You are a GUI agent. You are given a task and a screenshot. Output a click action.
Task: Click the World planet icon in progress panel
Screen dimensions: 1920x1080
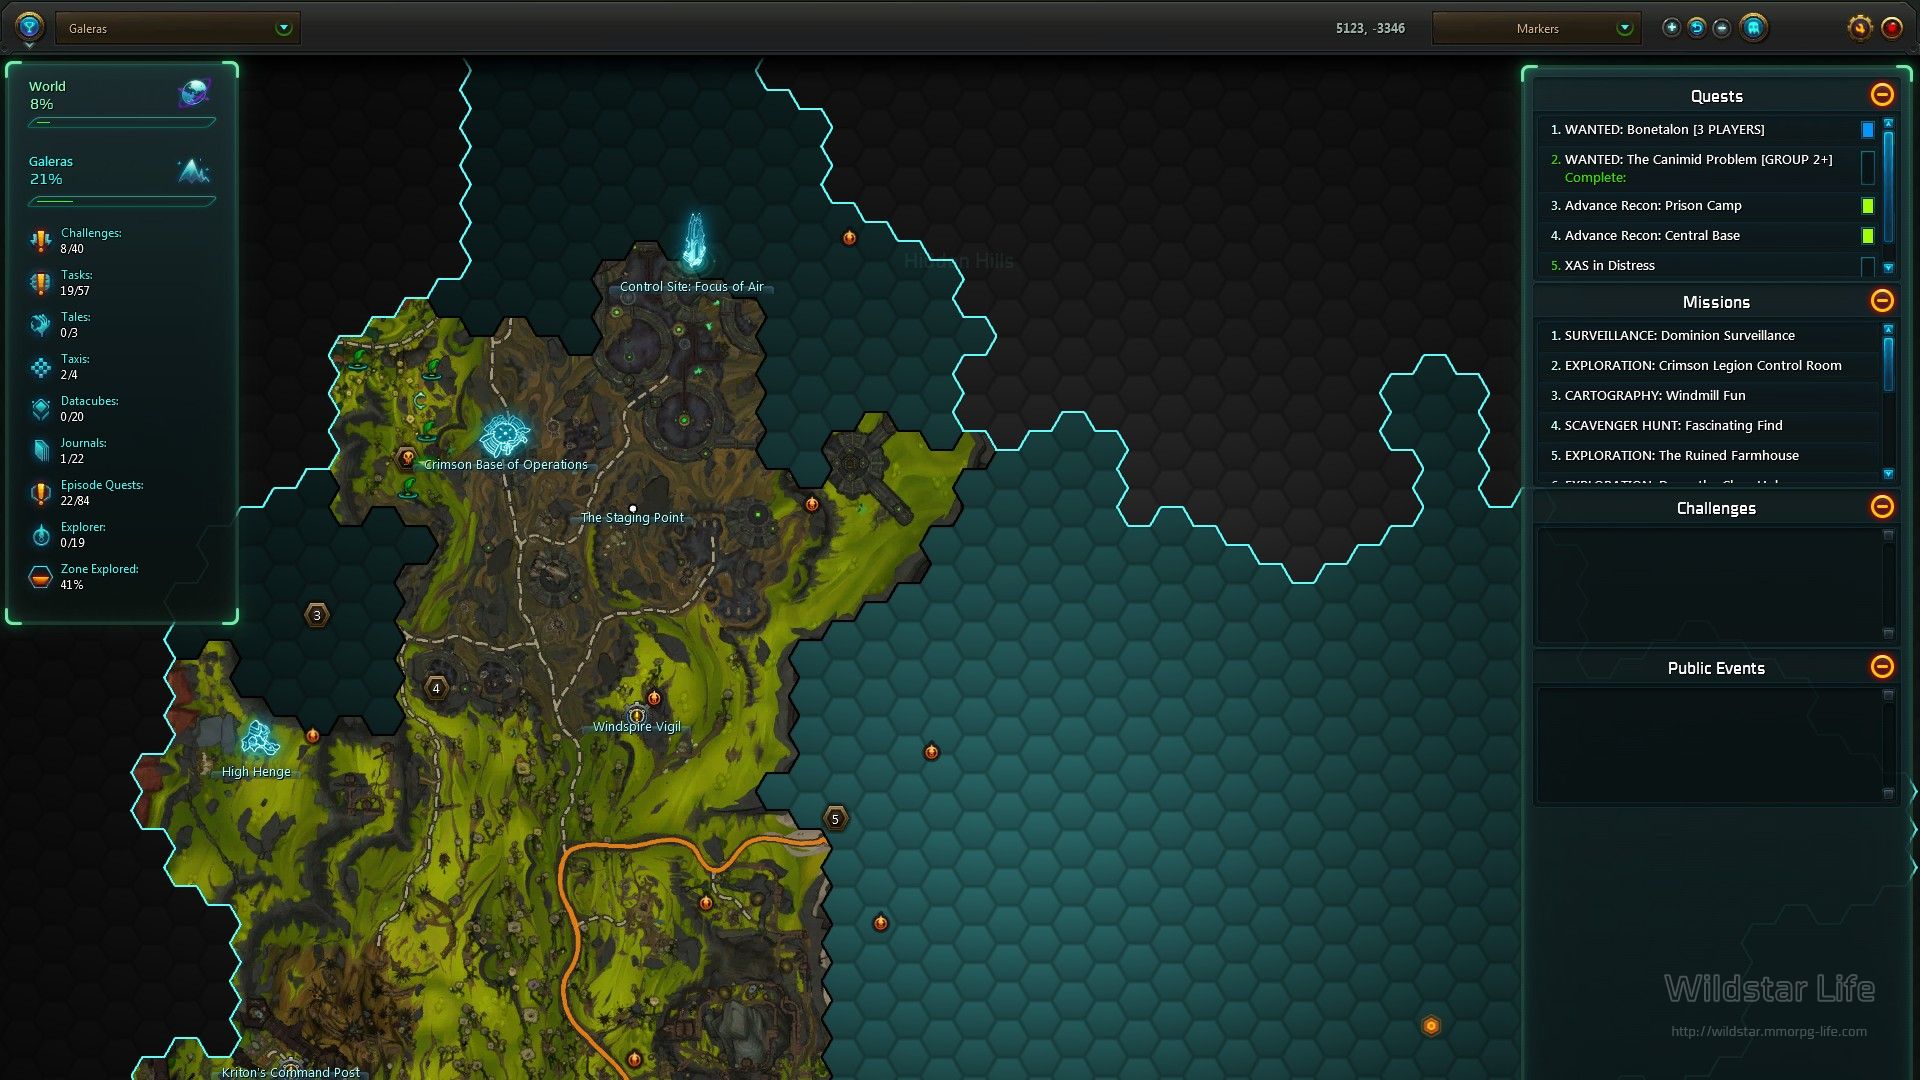pos(194,93)
